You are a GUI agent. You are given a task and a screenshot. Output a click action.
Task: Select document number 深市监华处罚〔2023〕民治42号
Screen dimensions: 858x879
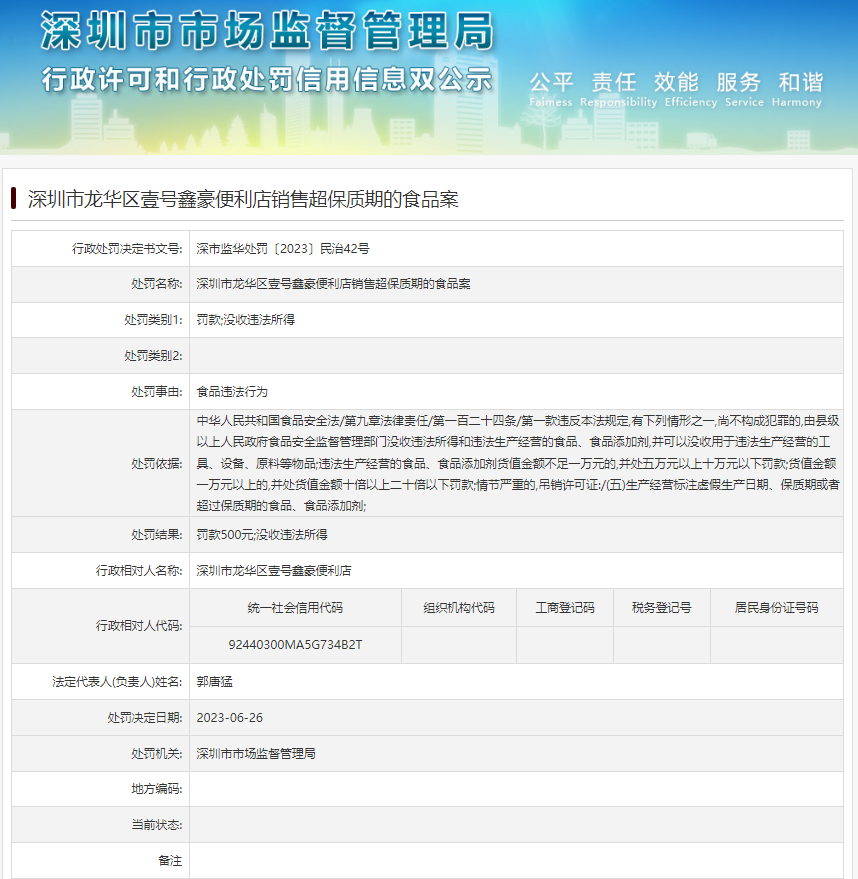coord(282,248)
